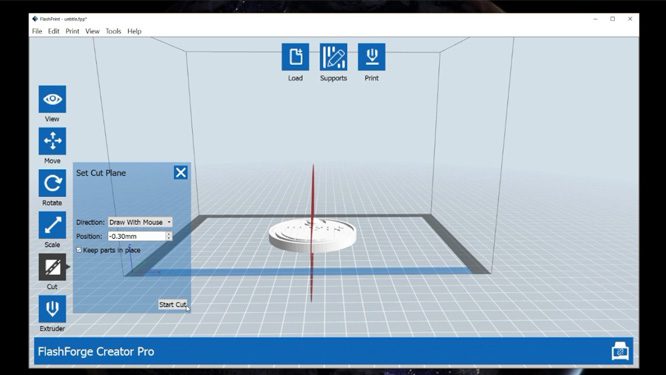Open the Extruder tool
The image size is (666, 375).
pos(52,309)
